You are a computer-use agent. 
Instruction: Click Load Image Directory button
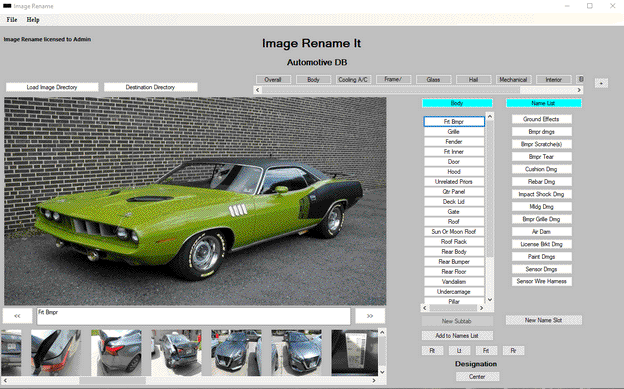point(52,87)
